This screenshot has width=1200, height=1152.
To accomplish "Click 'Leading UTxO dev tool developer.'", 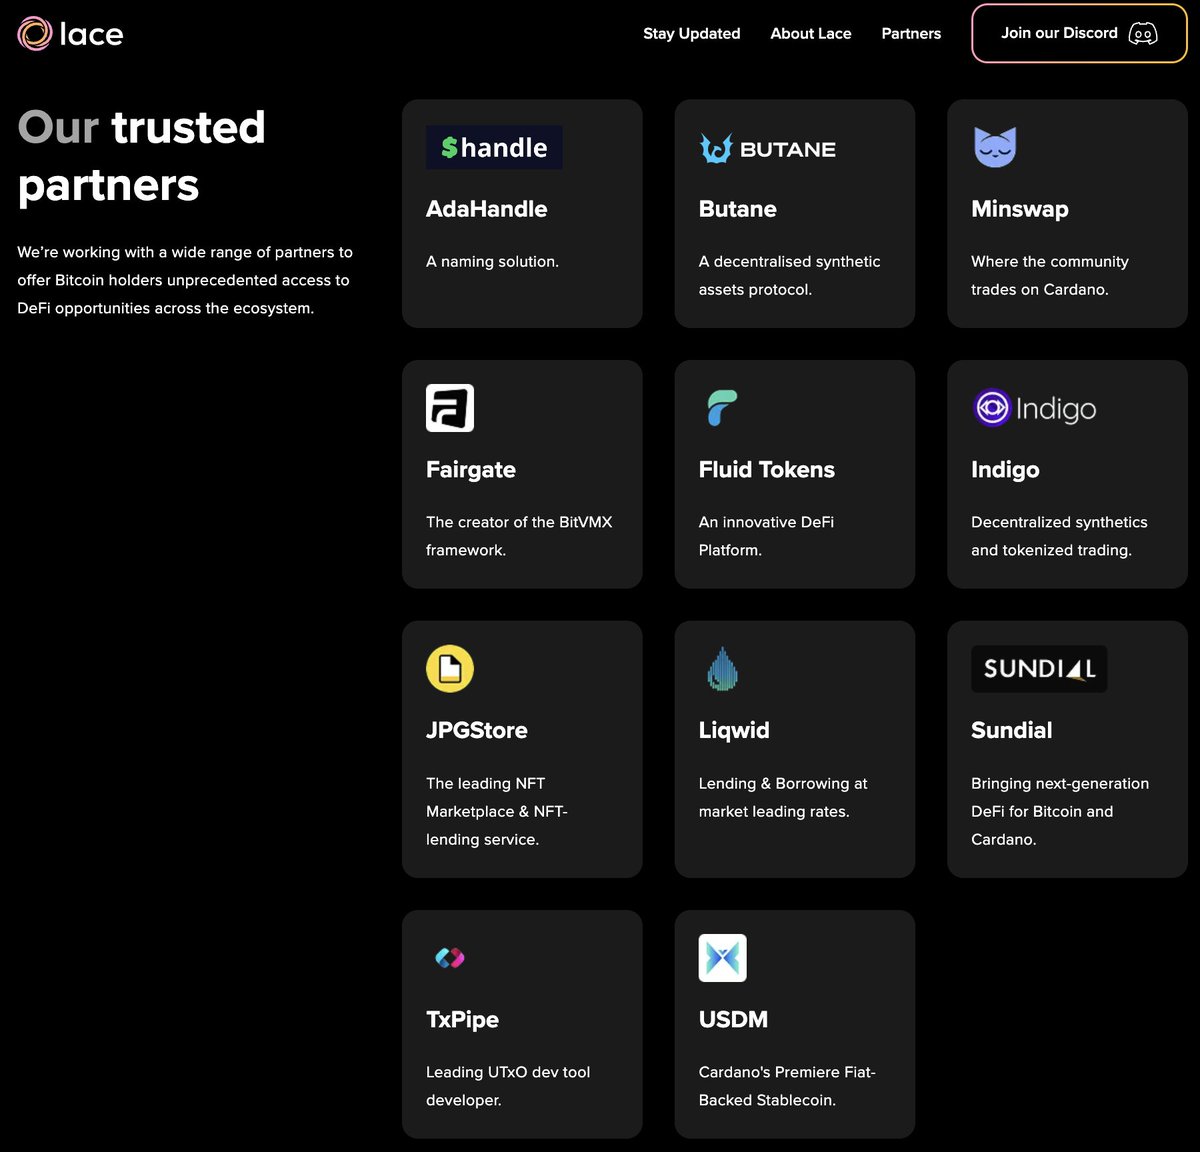I will point(508,1086).
